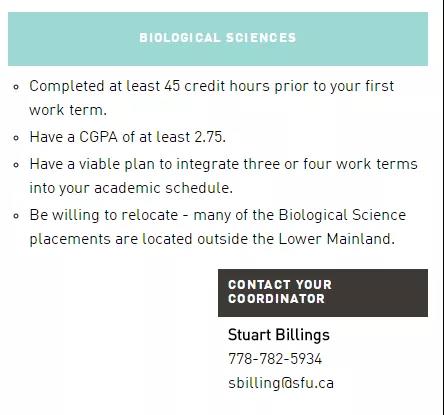This screenshot has width=444, height=415.
Task: Click the bullet marker before the CGPA requirement
Action: click(16, 138)
